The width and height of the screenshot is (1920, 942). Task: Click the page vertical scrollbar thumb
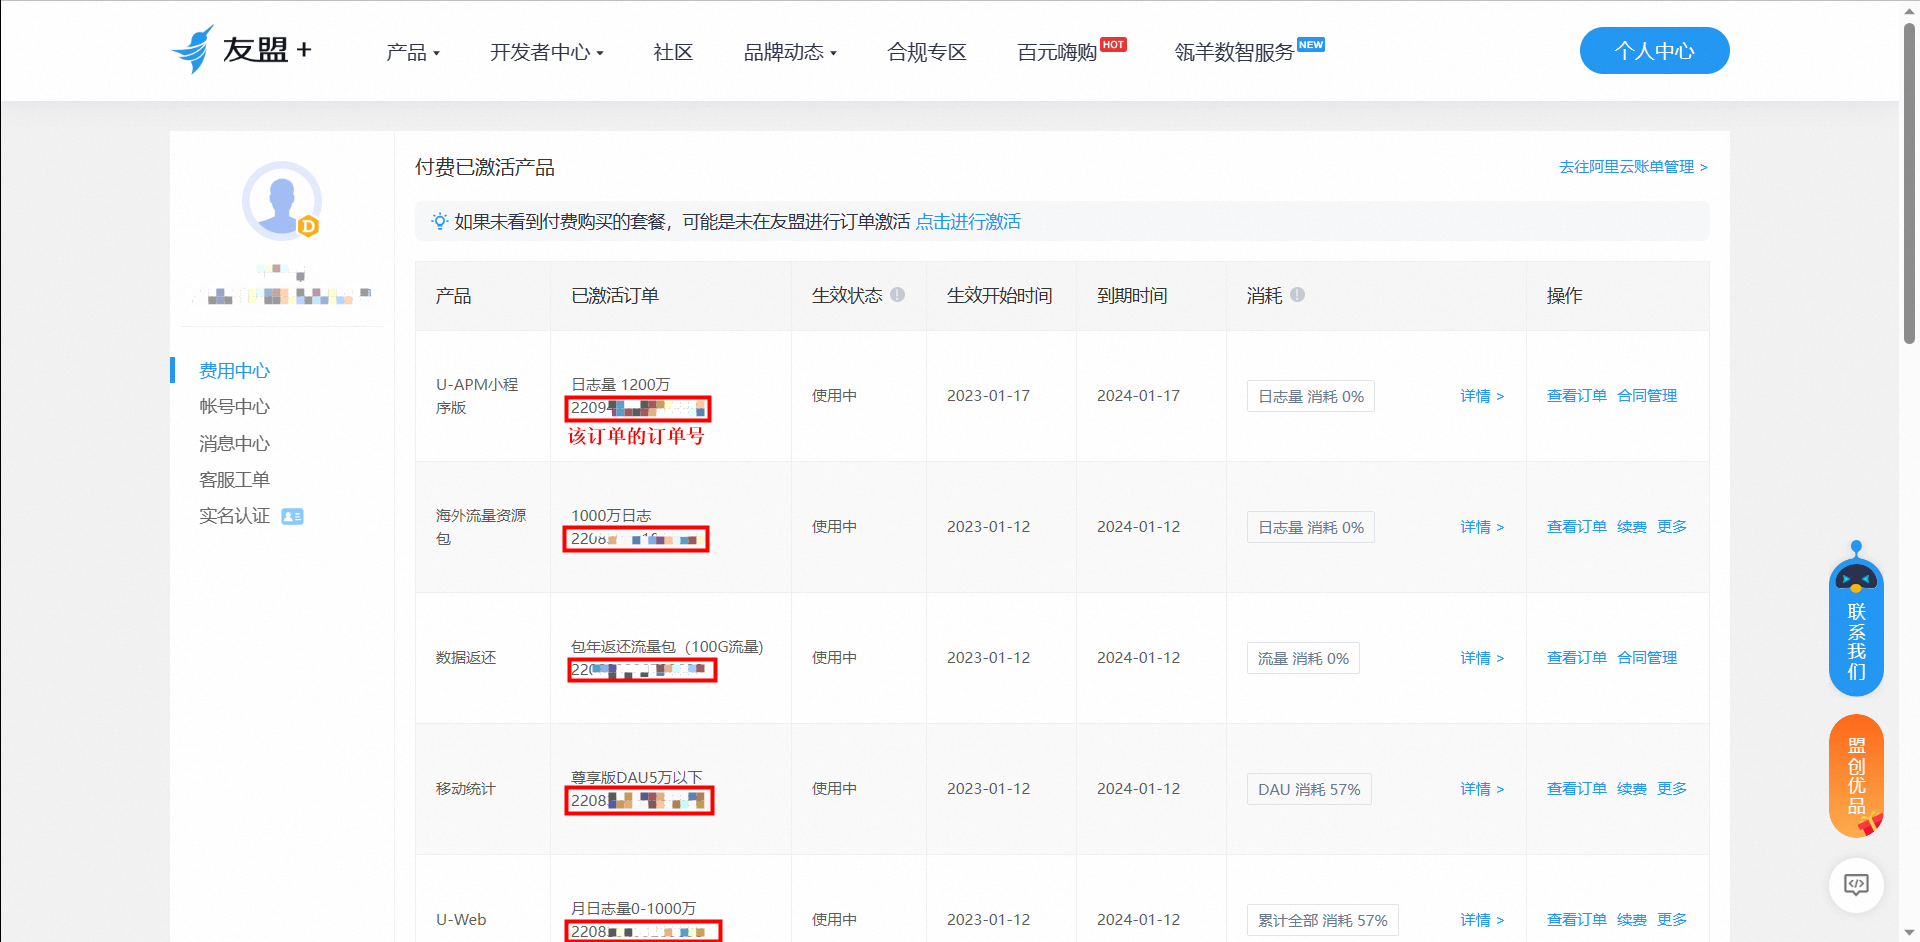coord(1909,182)
